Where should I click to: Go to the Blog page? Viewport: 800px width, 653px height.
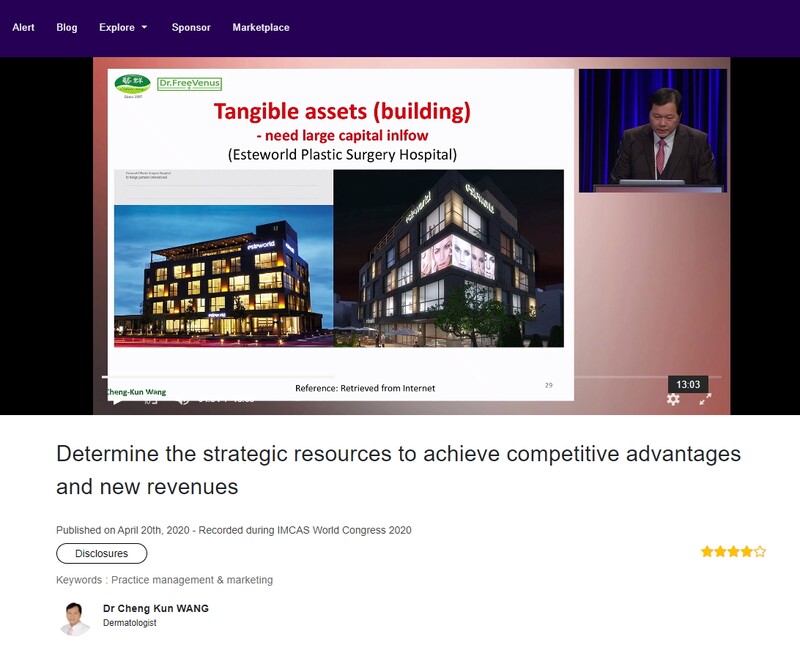[x=67, y=28]
